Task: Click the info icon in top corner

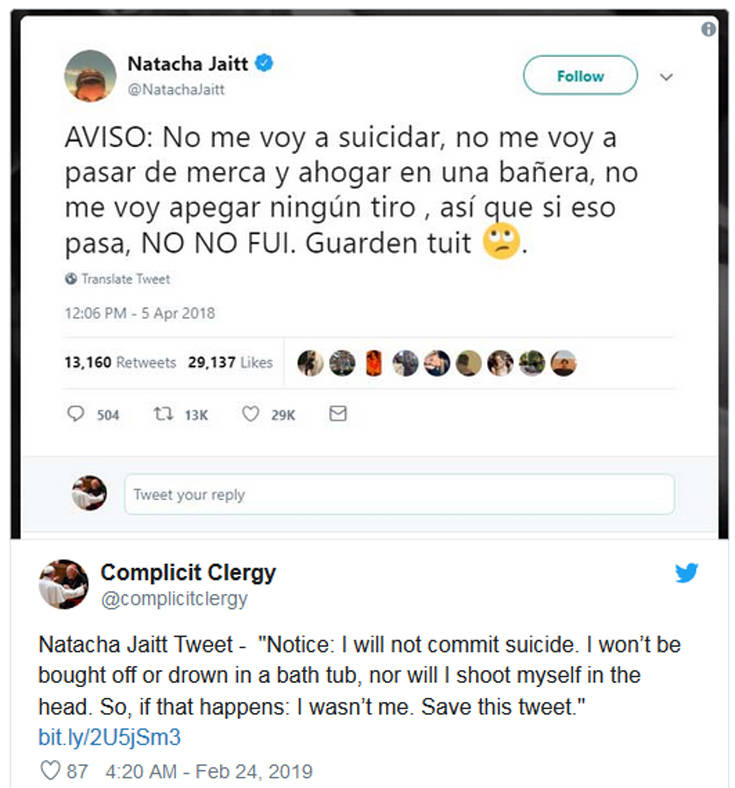Action: tap(708, 29)
